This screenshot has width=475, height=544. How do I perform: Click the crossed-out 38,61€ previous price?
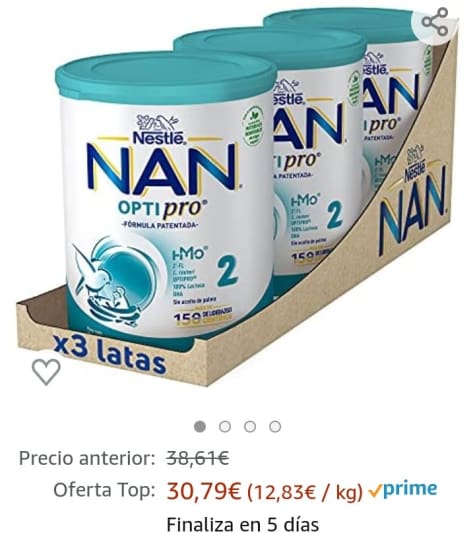click(x=198, y=458)
